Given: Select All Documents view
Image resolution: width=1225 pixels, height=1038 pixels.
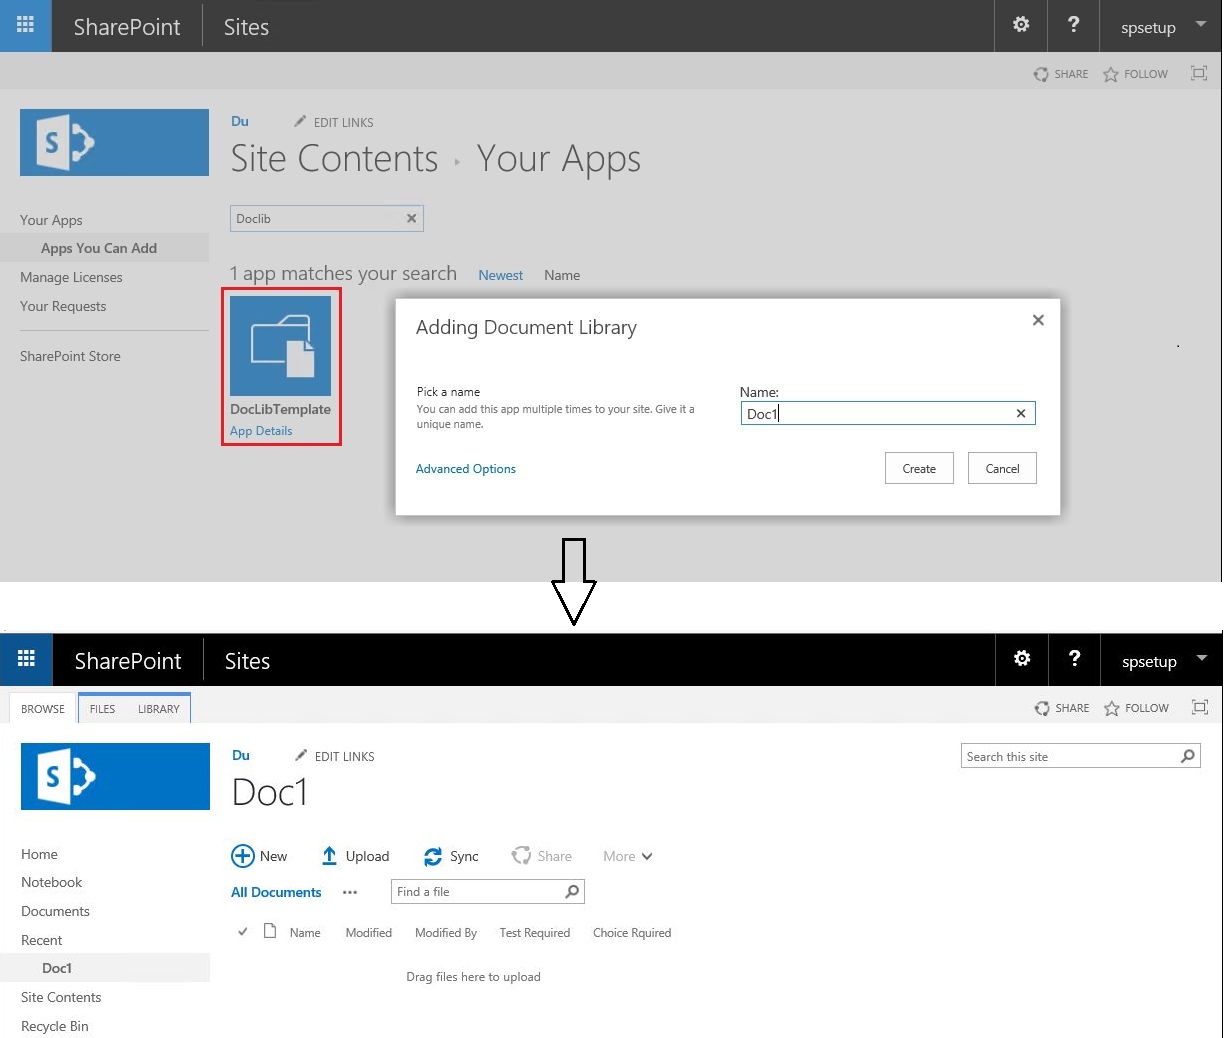Looking at the screenshot, I should pos(276,892).
